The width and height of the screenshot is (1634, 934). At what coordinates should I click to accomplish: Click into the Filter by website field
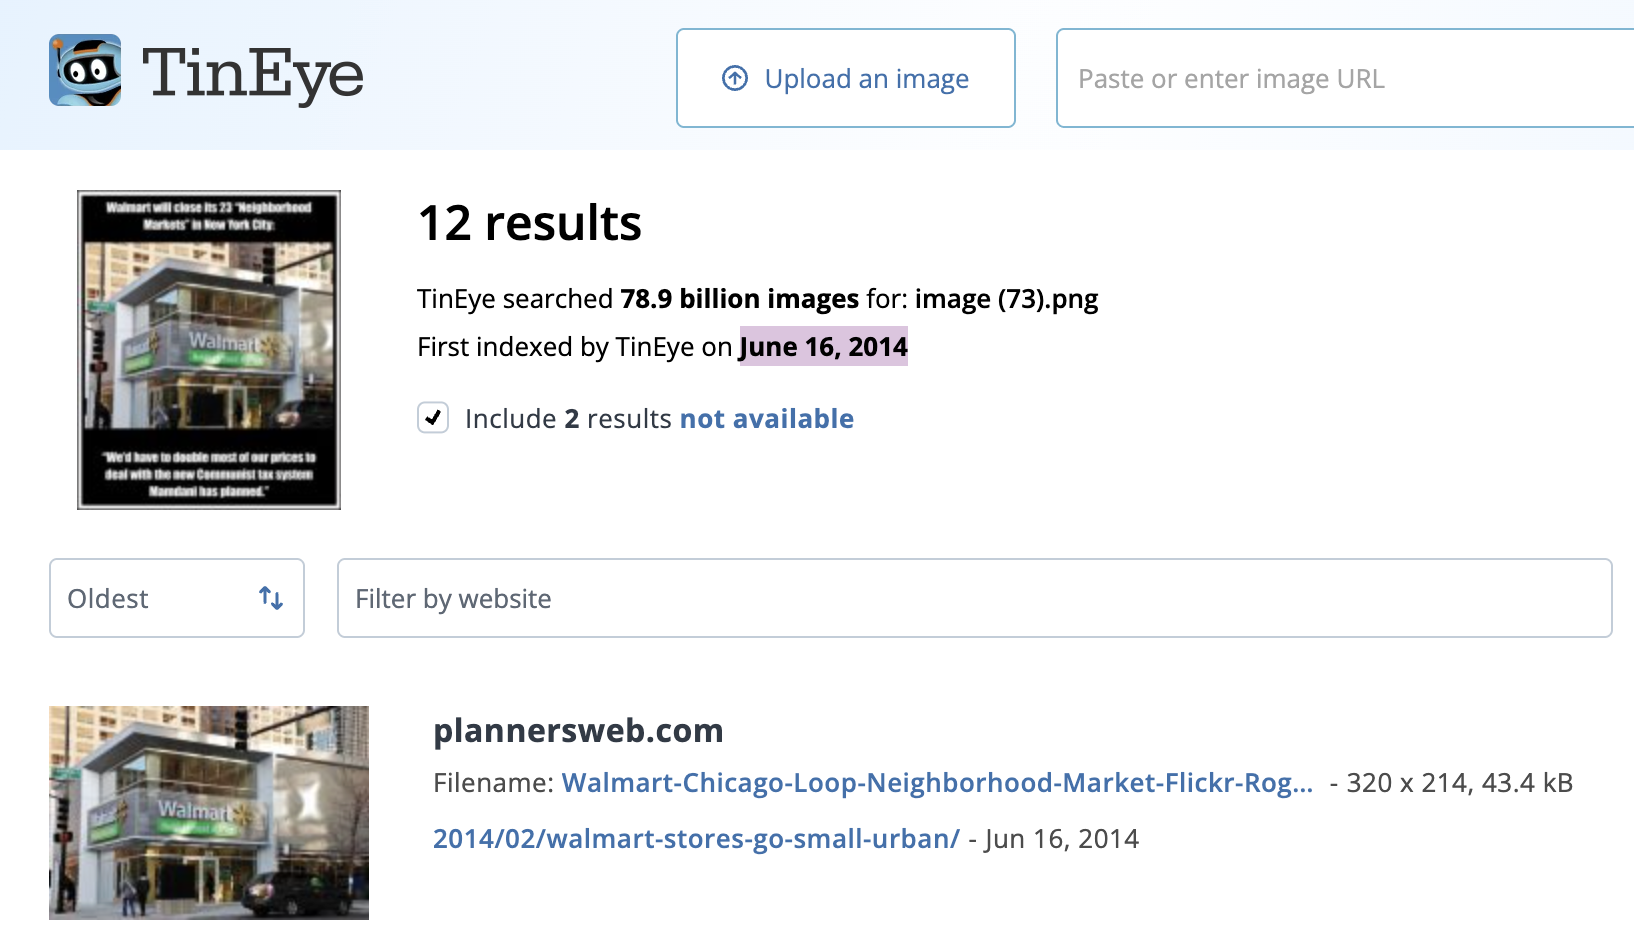[x=974, y=598]
